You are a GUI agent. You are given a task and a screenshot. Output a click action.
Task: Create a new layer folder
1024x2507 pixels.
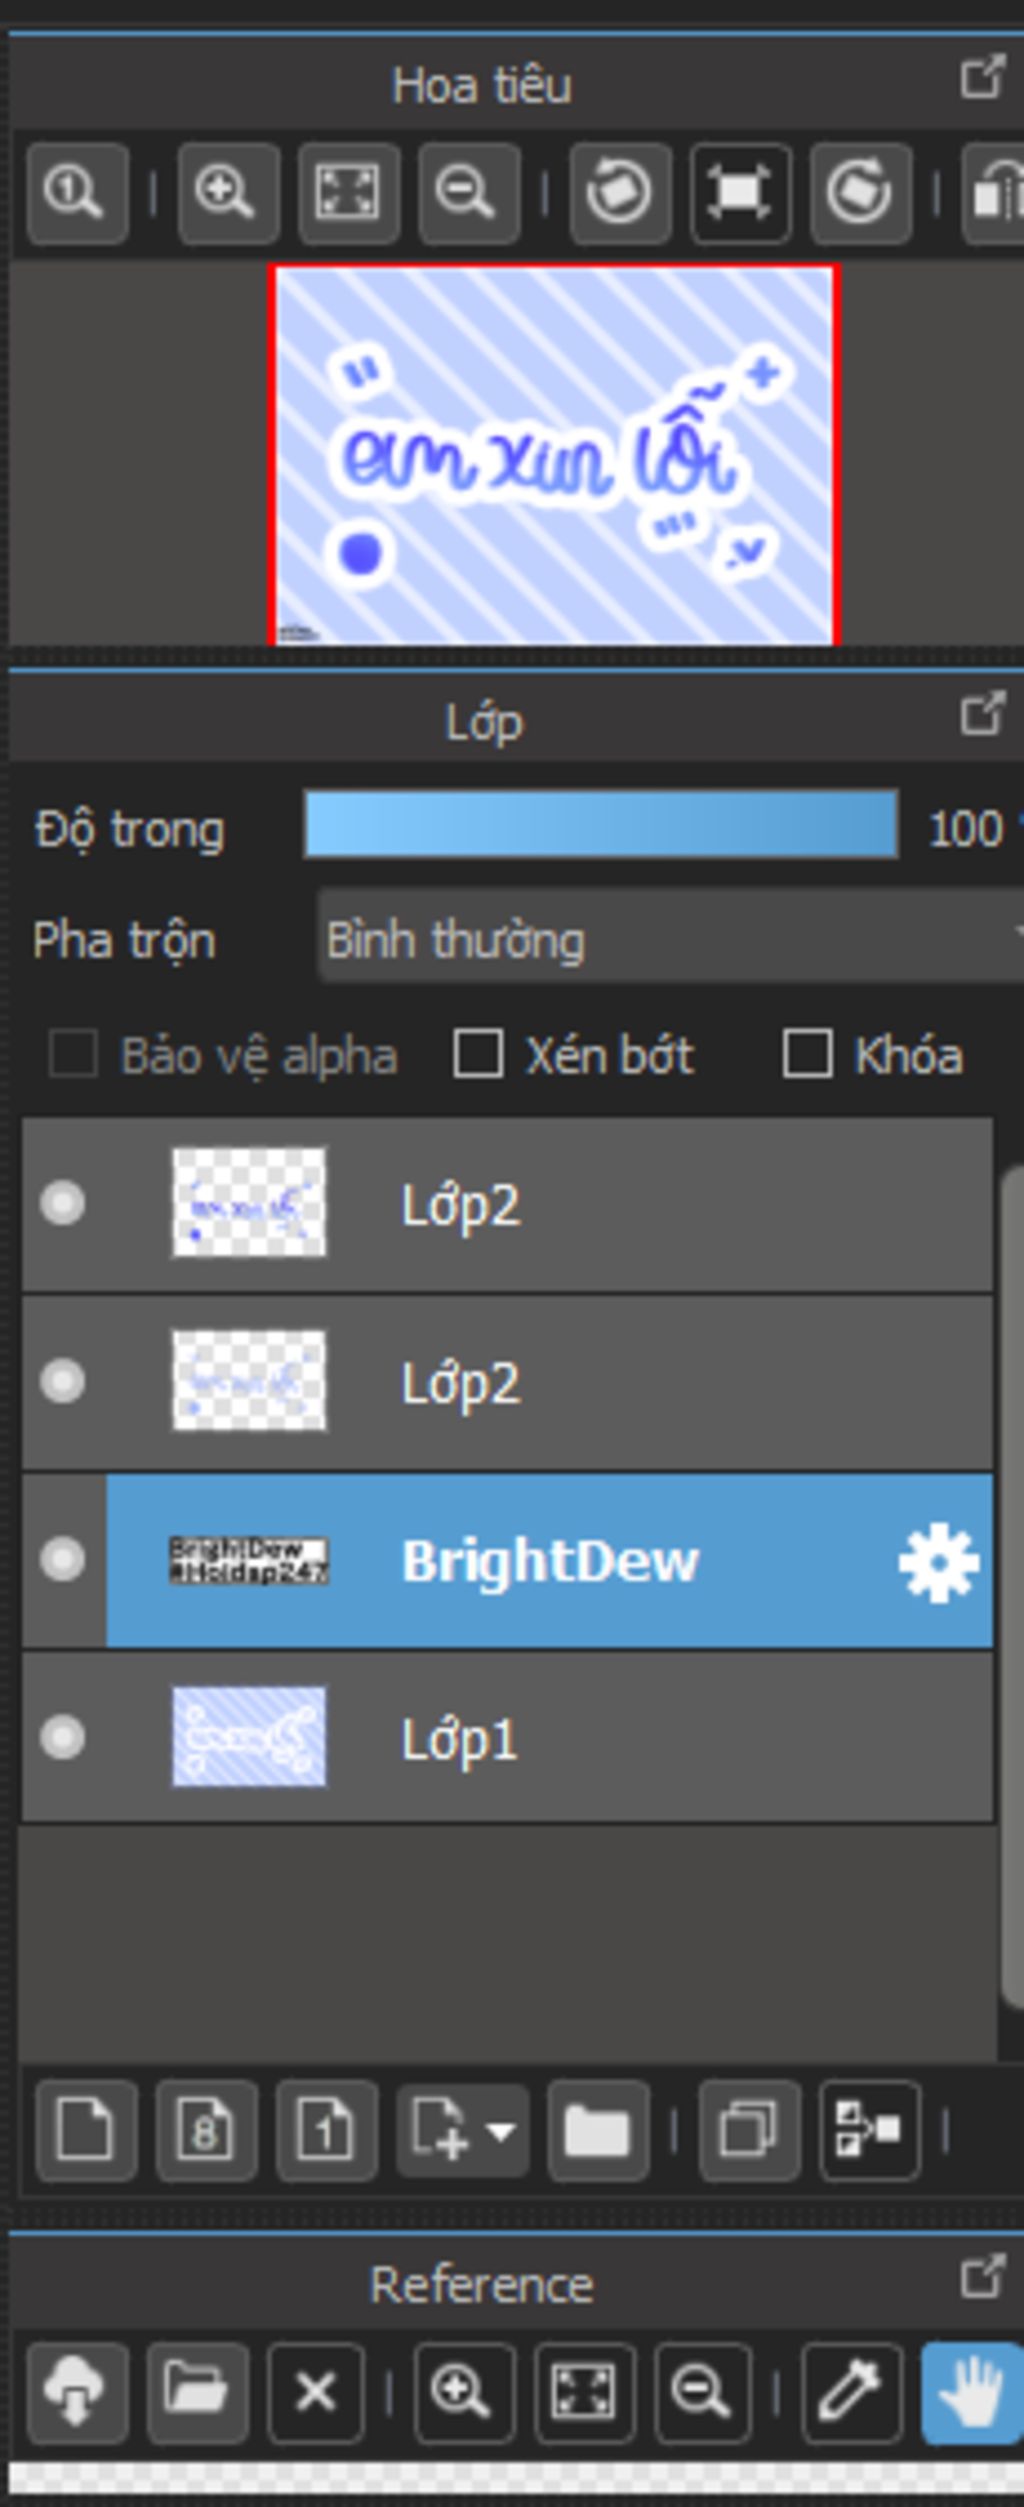pyautogui.click(x=598, y=2130)
